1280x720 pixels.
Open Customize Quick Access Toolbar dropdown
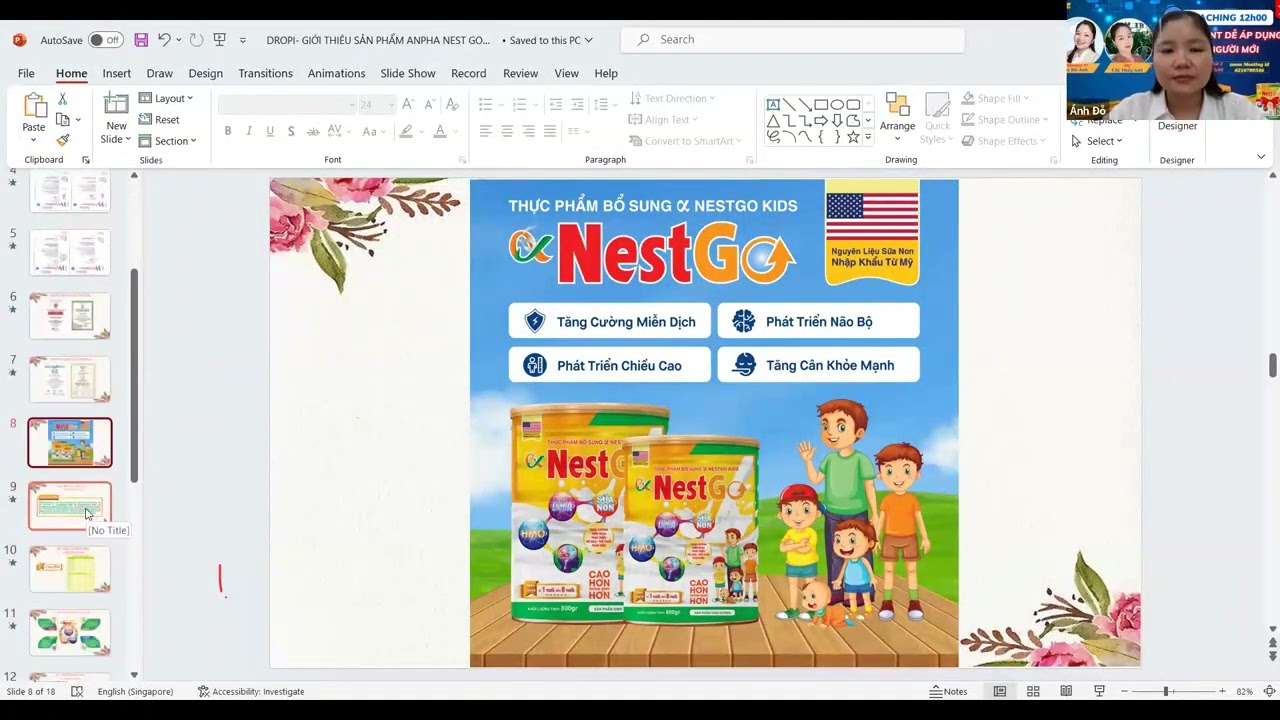point(243,41)
